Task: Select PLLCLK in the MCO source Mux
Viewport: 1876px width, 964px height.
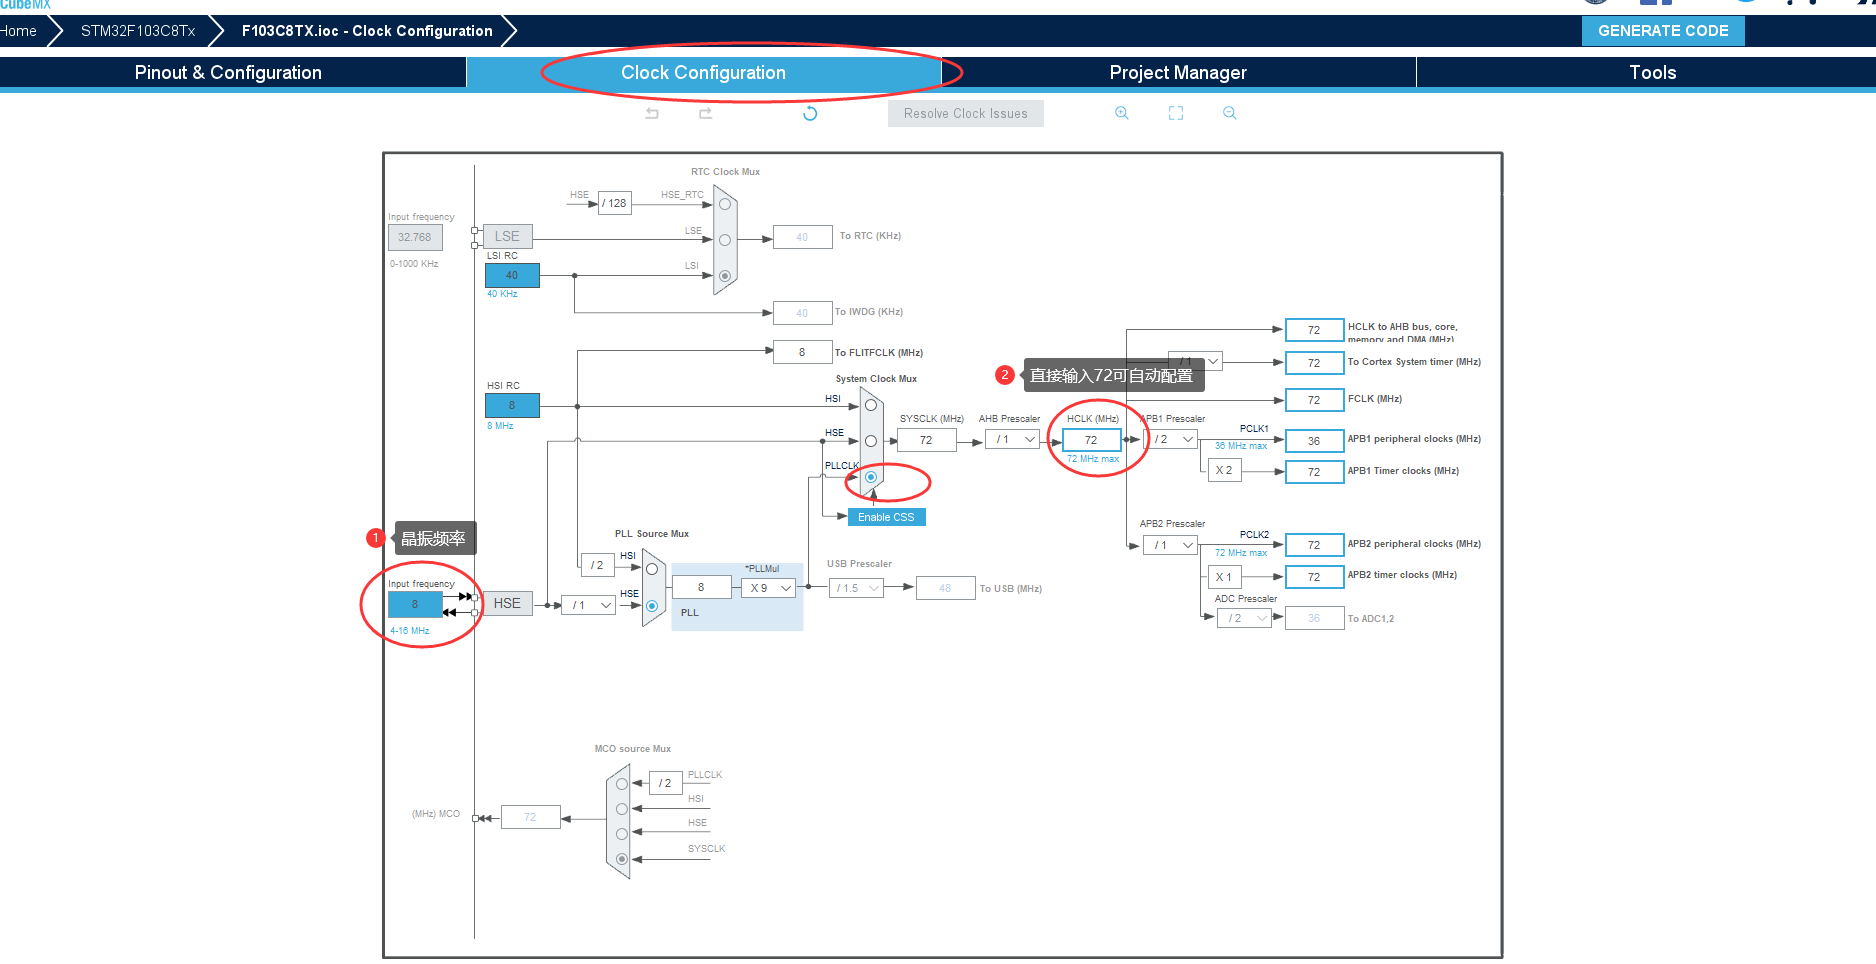Action: pyautogui.click(x=622, y=784)
